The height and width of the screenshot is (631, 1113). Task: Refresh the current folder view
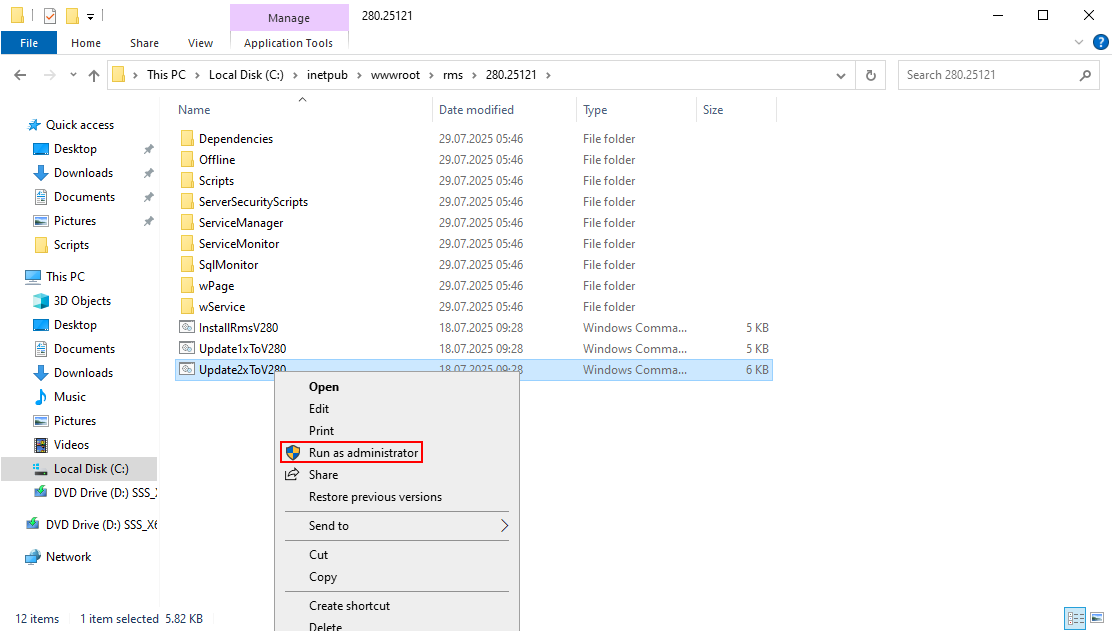(x=871, y=75)
